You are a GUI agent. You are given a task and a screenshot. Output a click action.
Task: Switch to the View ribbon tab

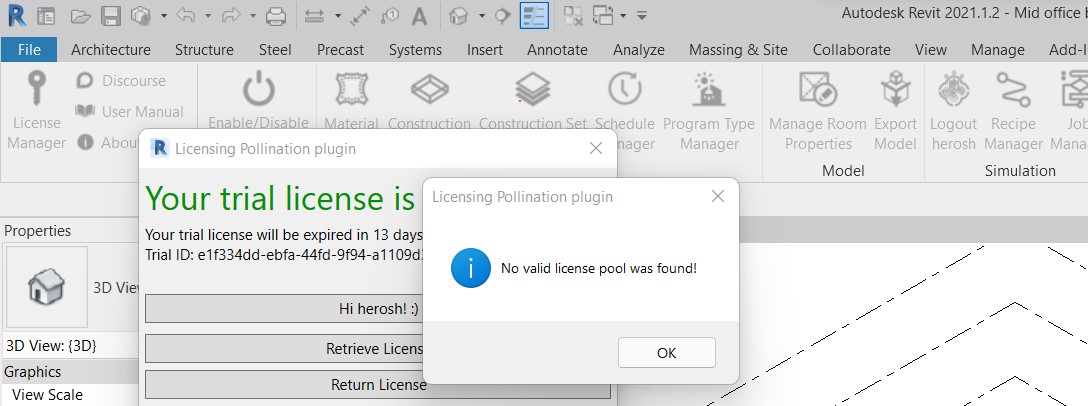(x=930, y=50)
